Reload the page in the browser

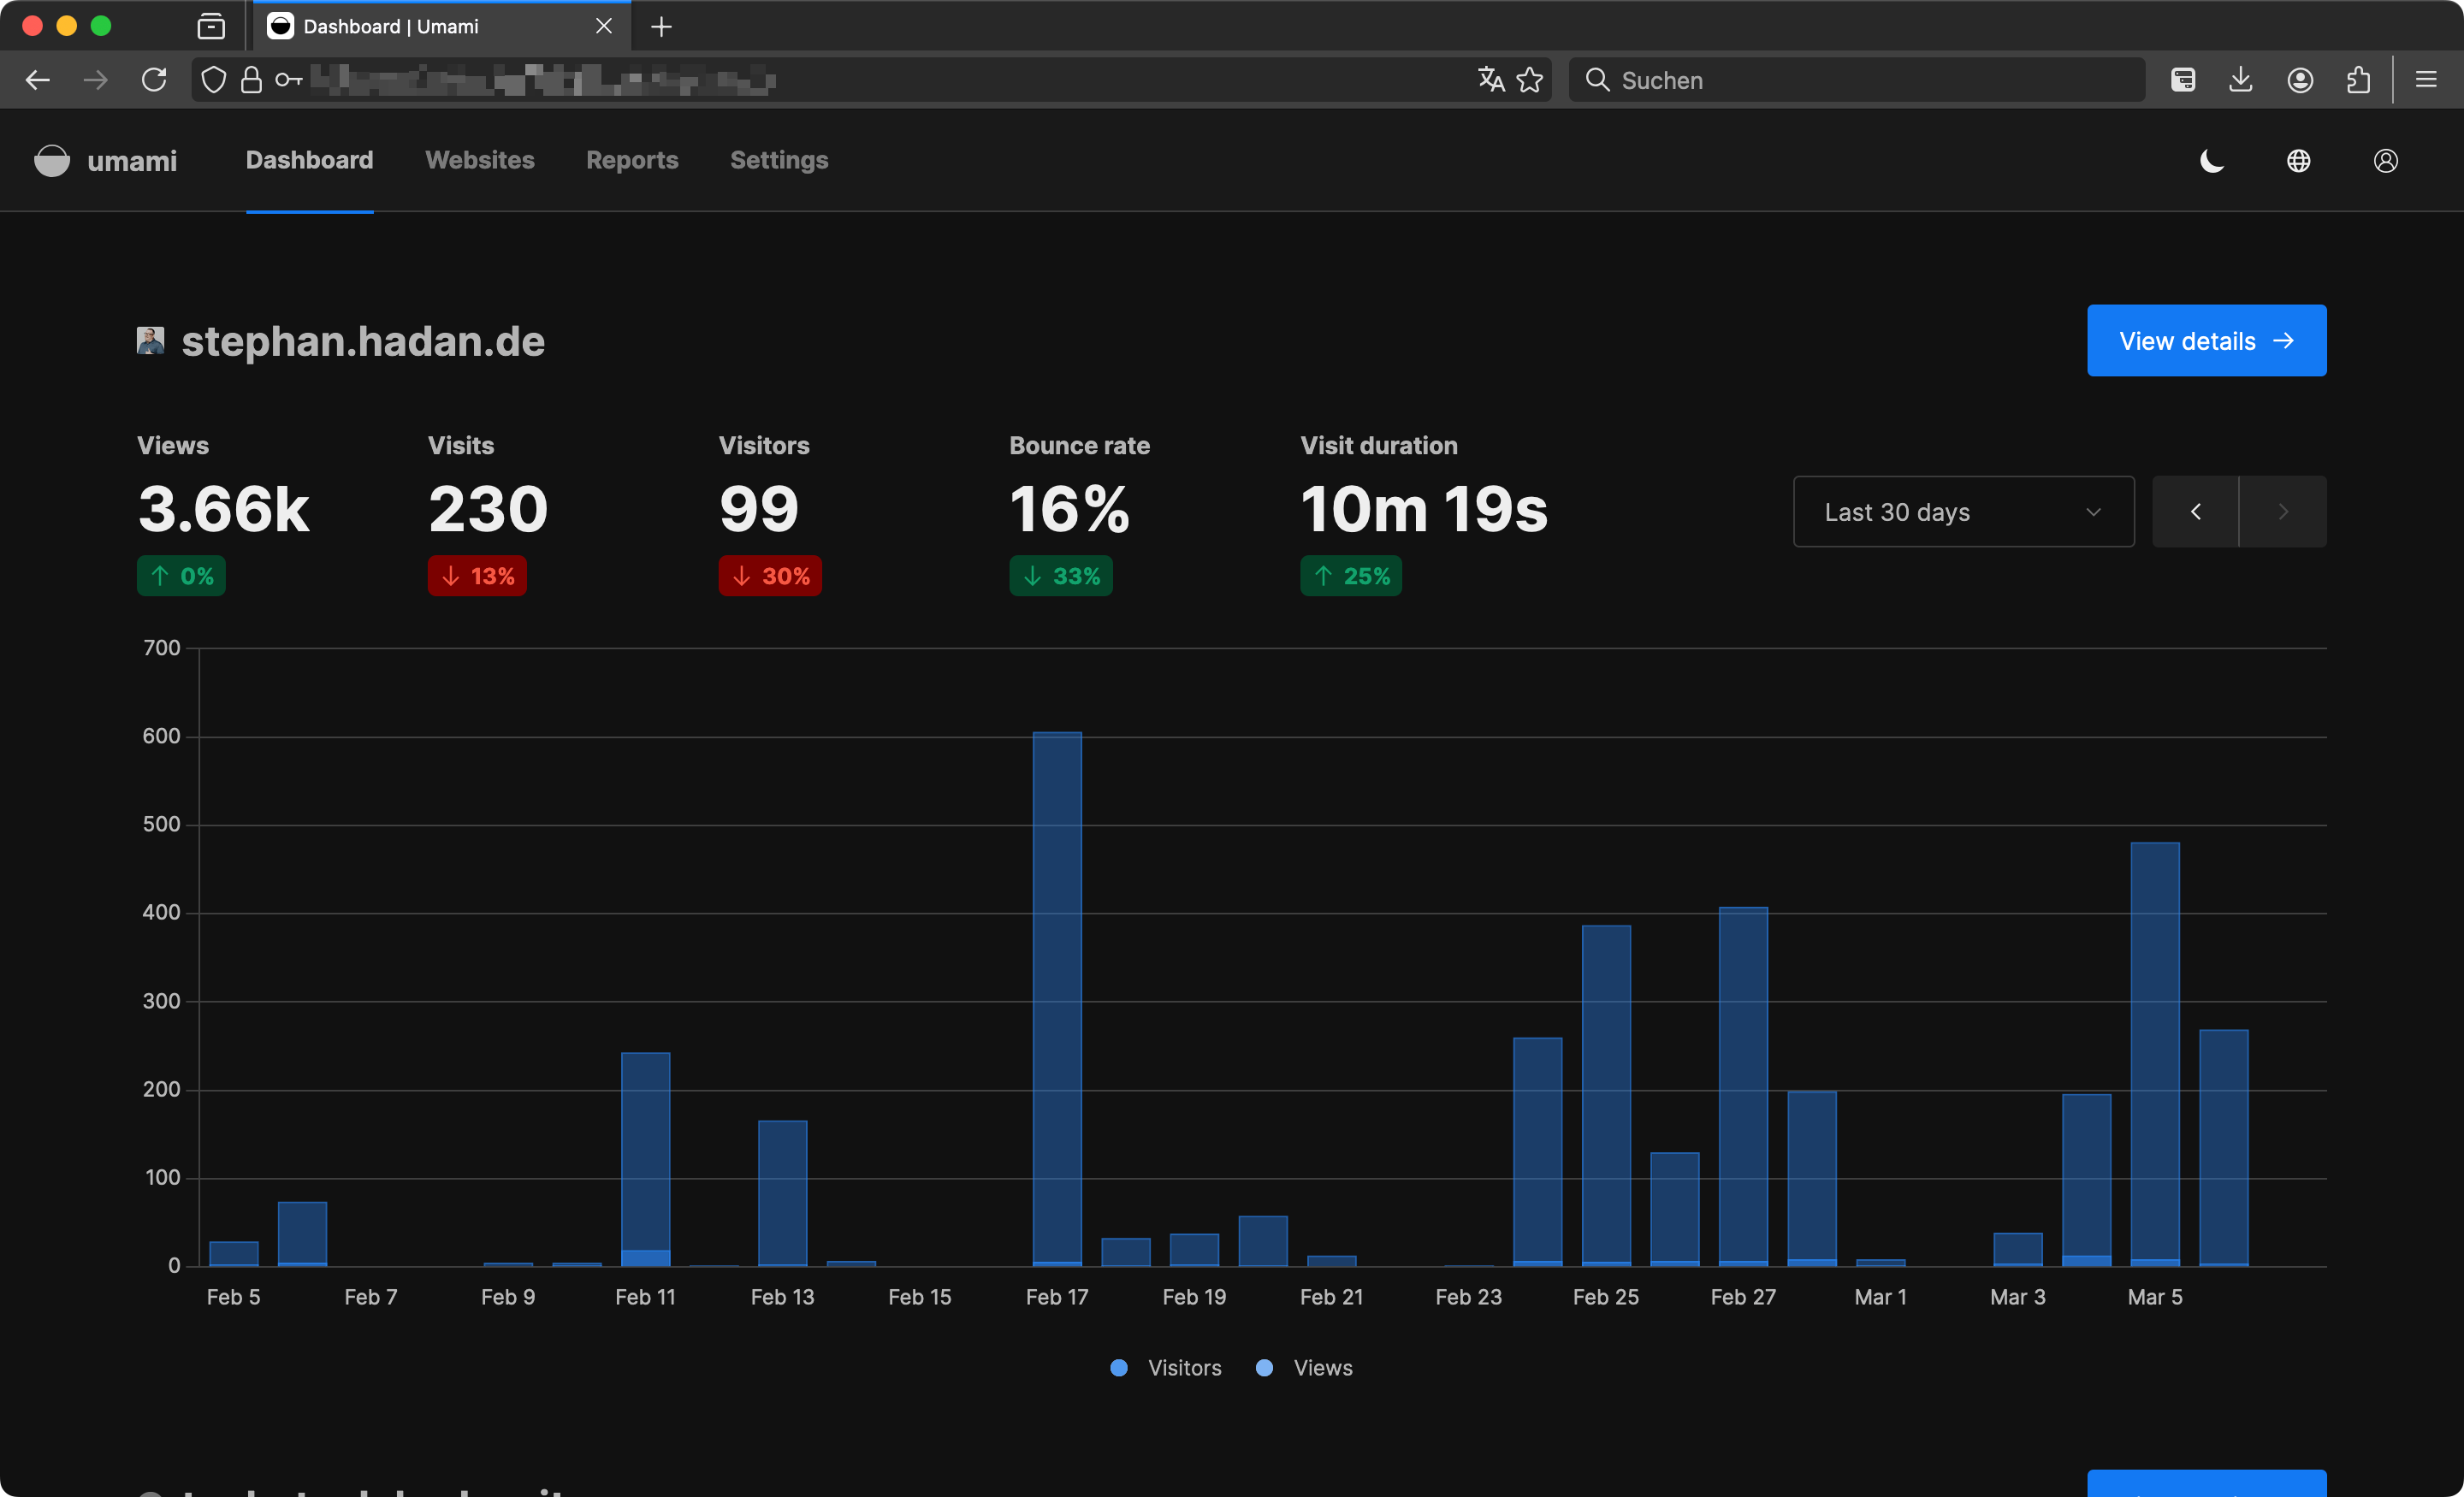pyautogui.click(x=154, y=80)
